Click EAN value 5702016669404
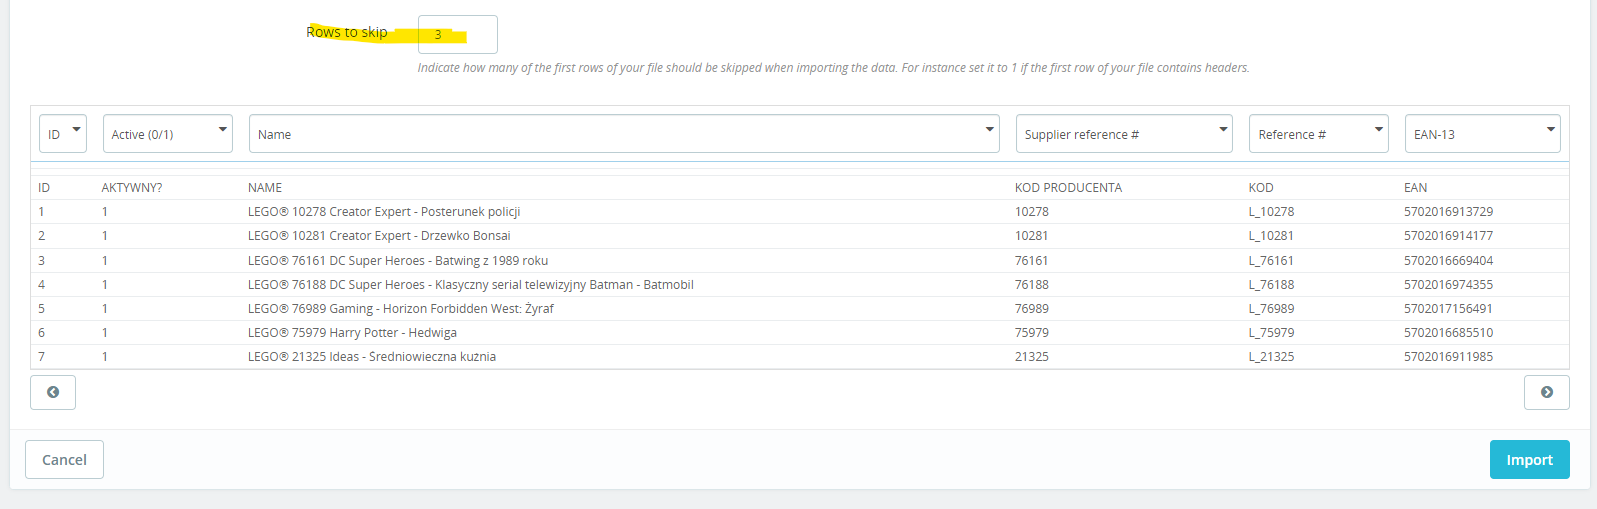The width and height of the screenshot is (1597, 509). pyautogui.click(x=1448, y=261)
